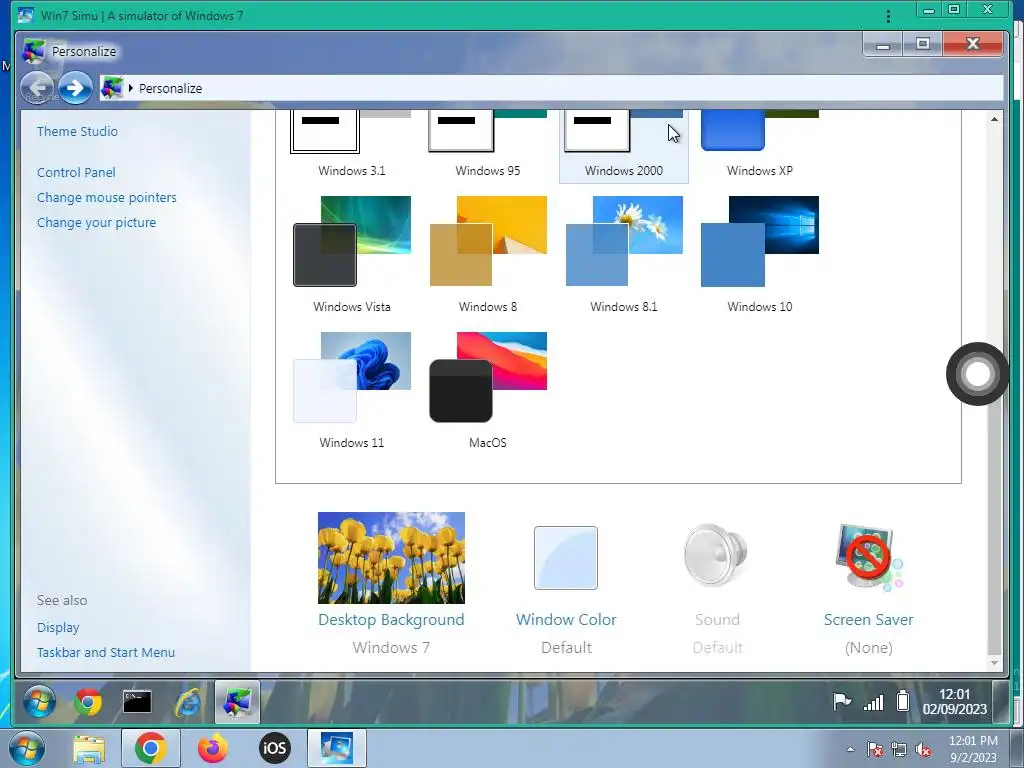Open Internet Explorer in simulator taskbar

(x=187, y=702)
